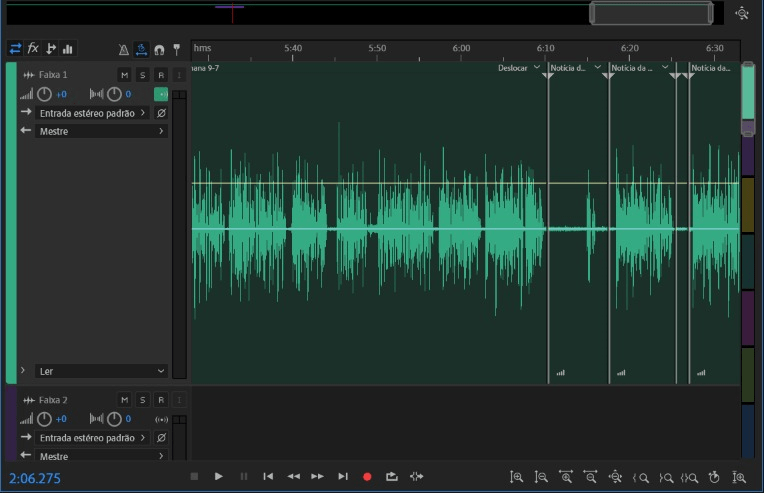The height and width of the screenshot is (493, 764).
Task: Click Zoom Out (Amplitude) icon
Action: (541, 477)
